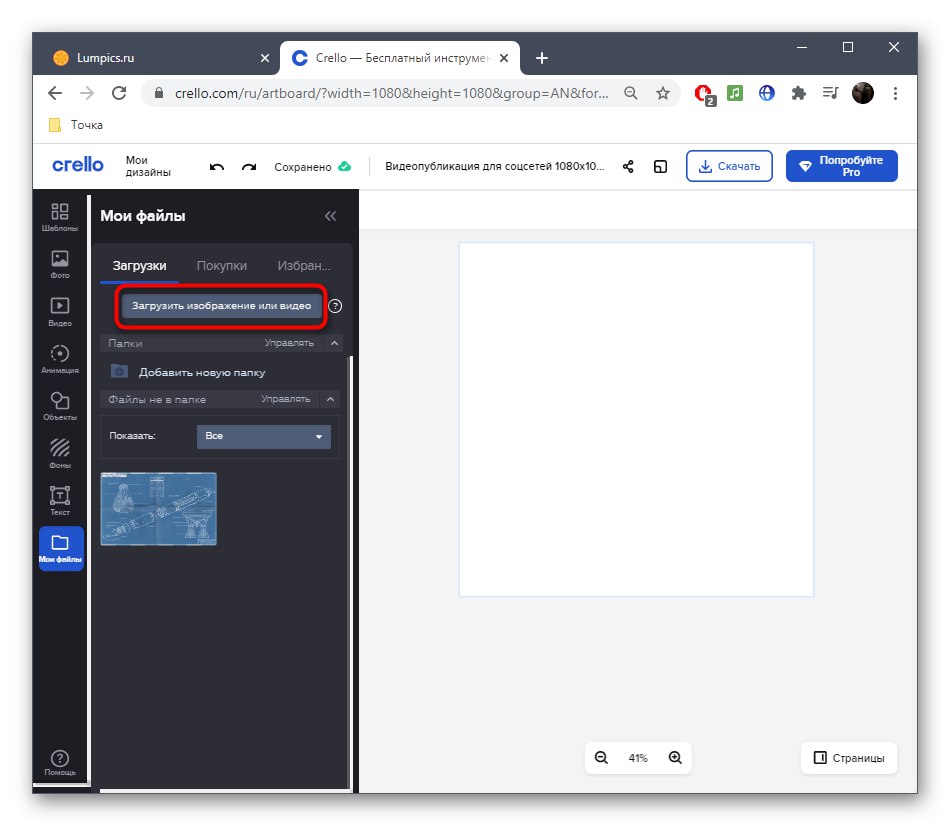
Task: Click the address bar URL
Action: (x=391, y=93)
